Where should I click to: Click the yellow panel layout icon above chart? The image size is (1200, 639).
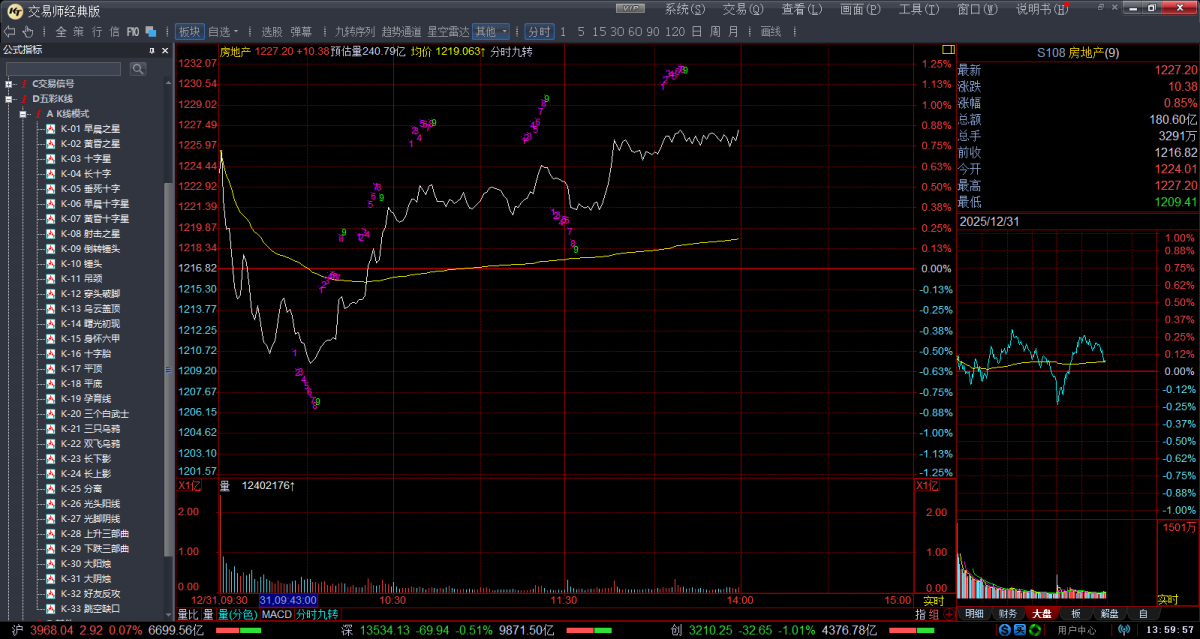[947, 49]
